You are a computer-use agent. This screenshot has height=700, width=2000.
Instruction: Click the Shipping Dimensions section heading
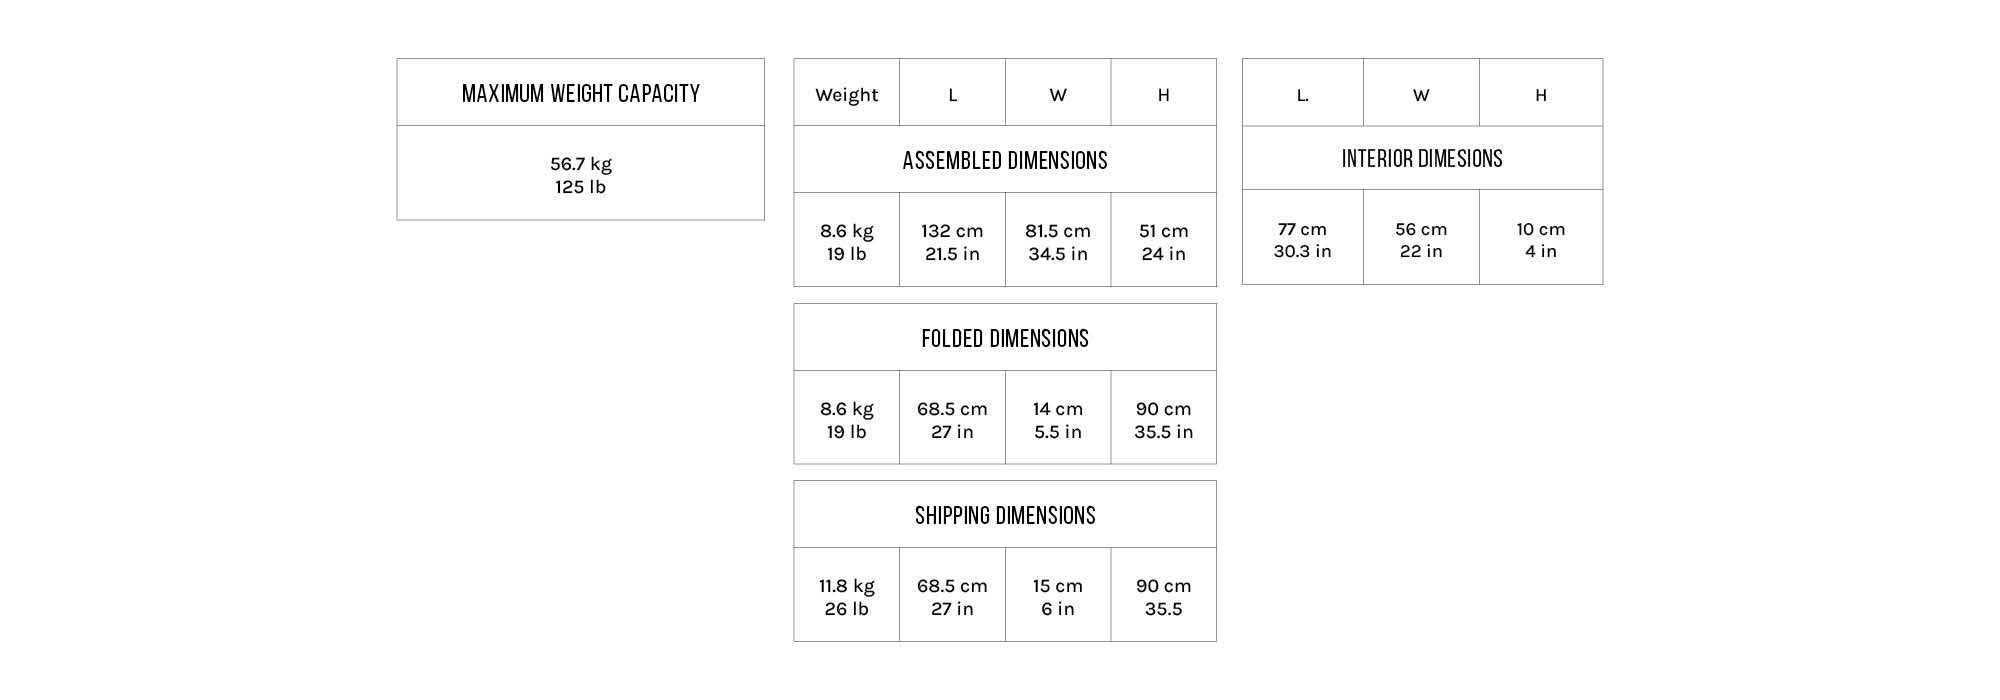(1004, 515)
